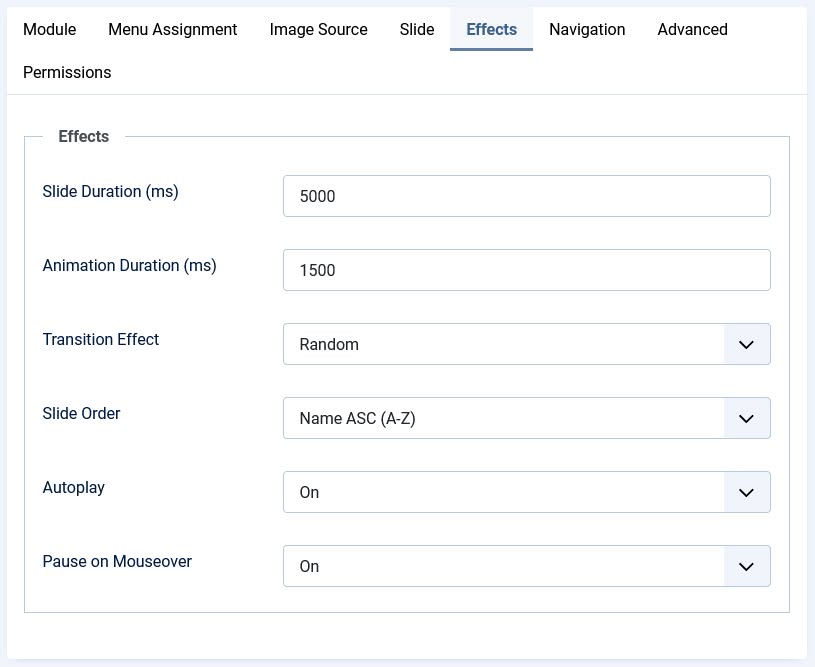Click the chevron arrow beside Name ASC

tap(746, 418)
